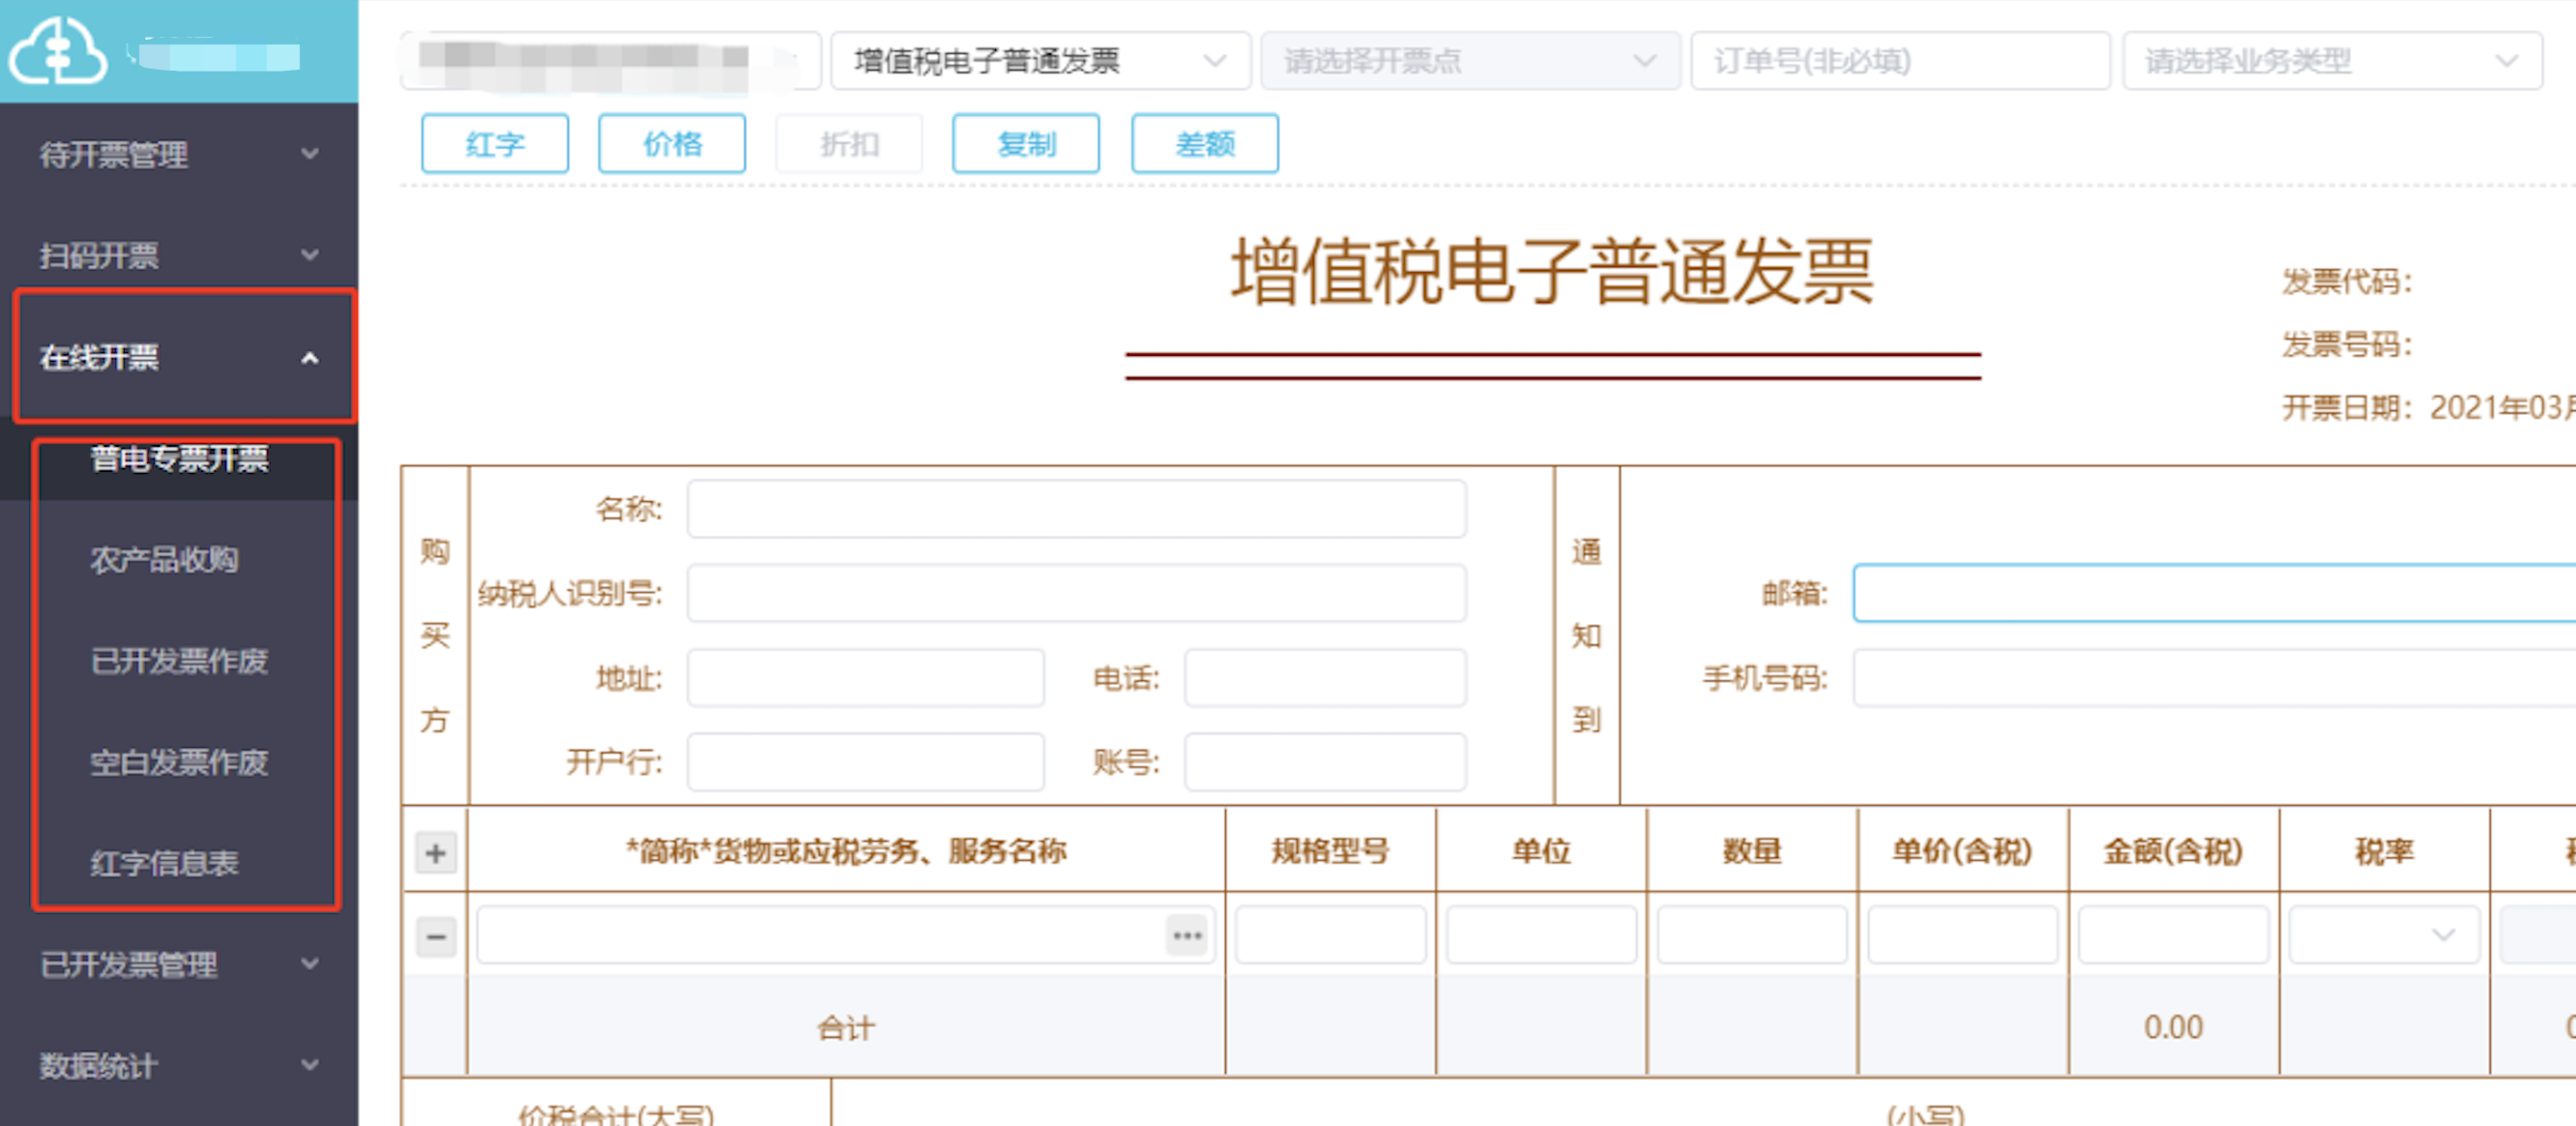Remove the item row with minus icon

436,937
